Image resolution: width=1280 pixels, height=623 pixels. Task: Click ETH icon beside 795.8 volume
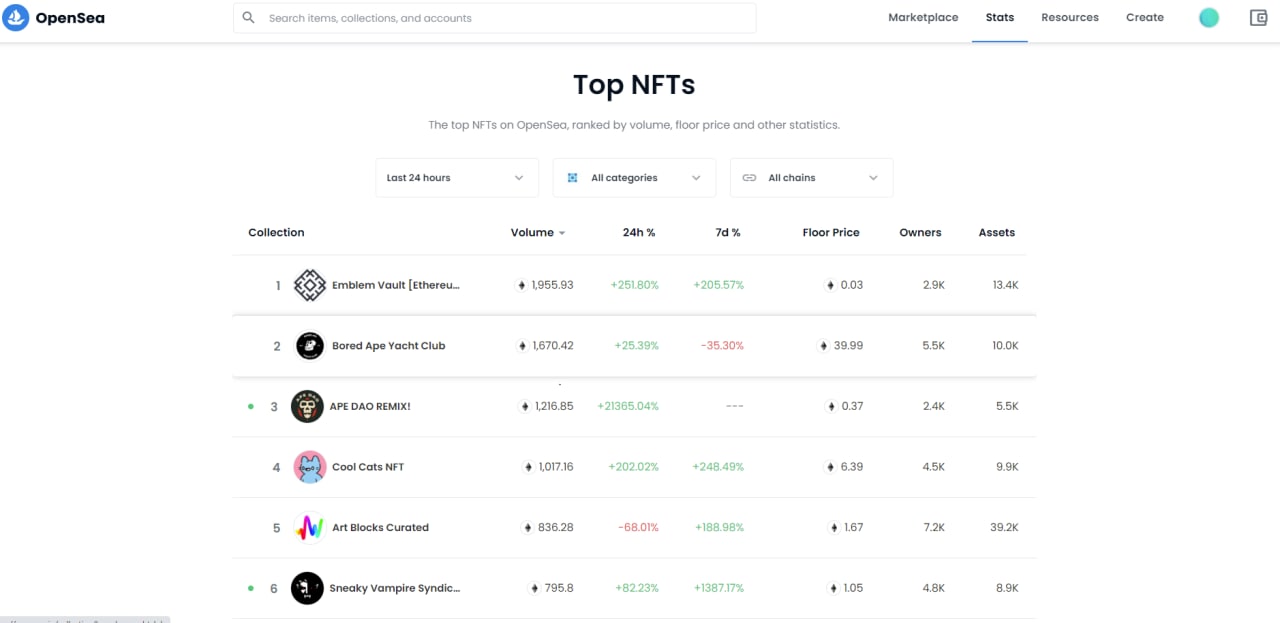point(535,588)
